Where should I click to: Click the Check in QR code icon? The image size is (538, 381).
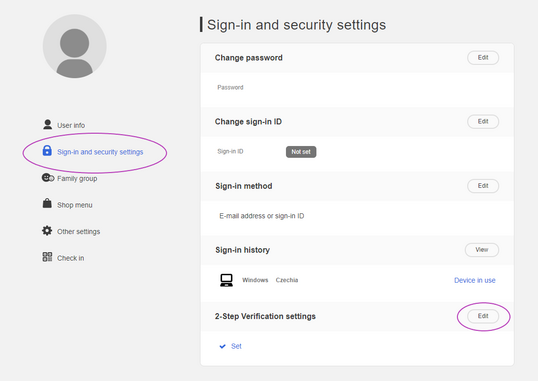coord(47,257)
